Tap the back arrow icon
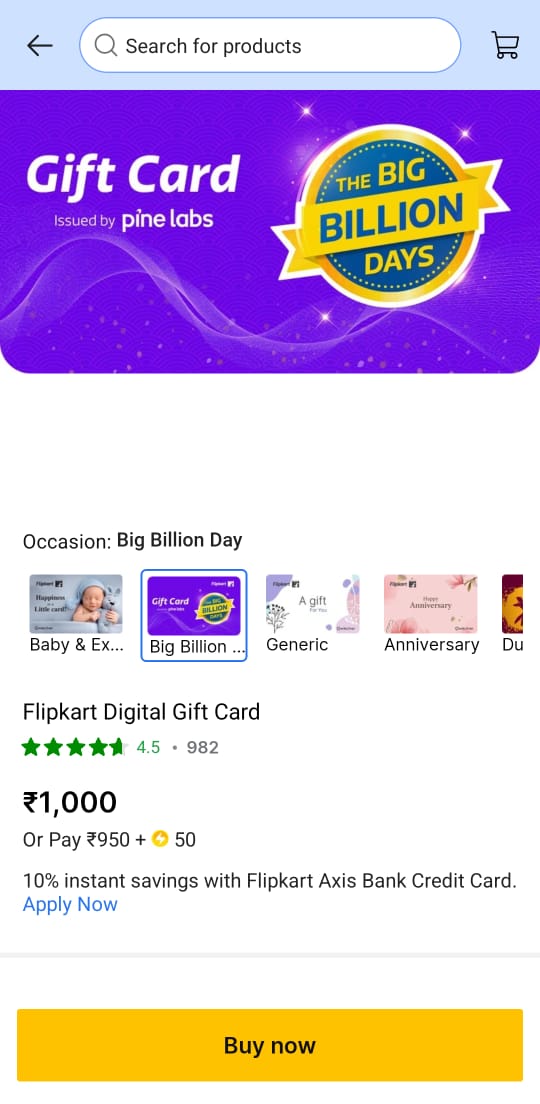The width and height of the screenshot is (540, 1104). coord(39,46)
